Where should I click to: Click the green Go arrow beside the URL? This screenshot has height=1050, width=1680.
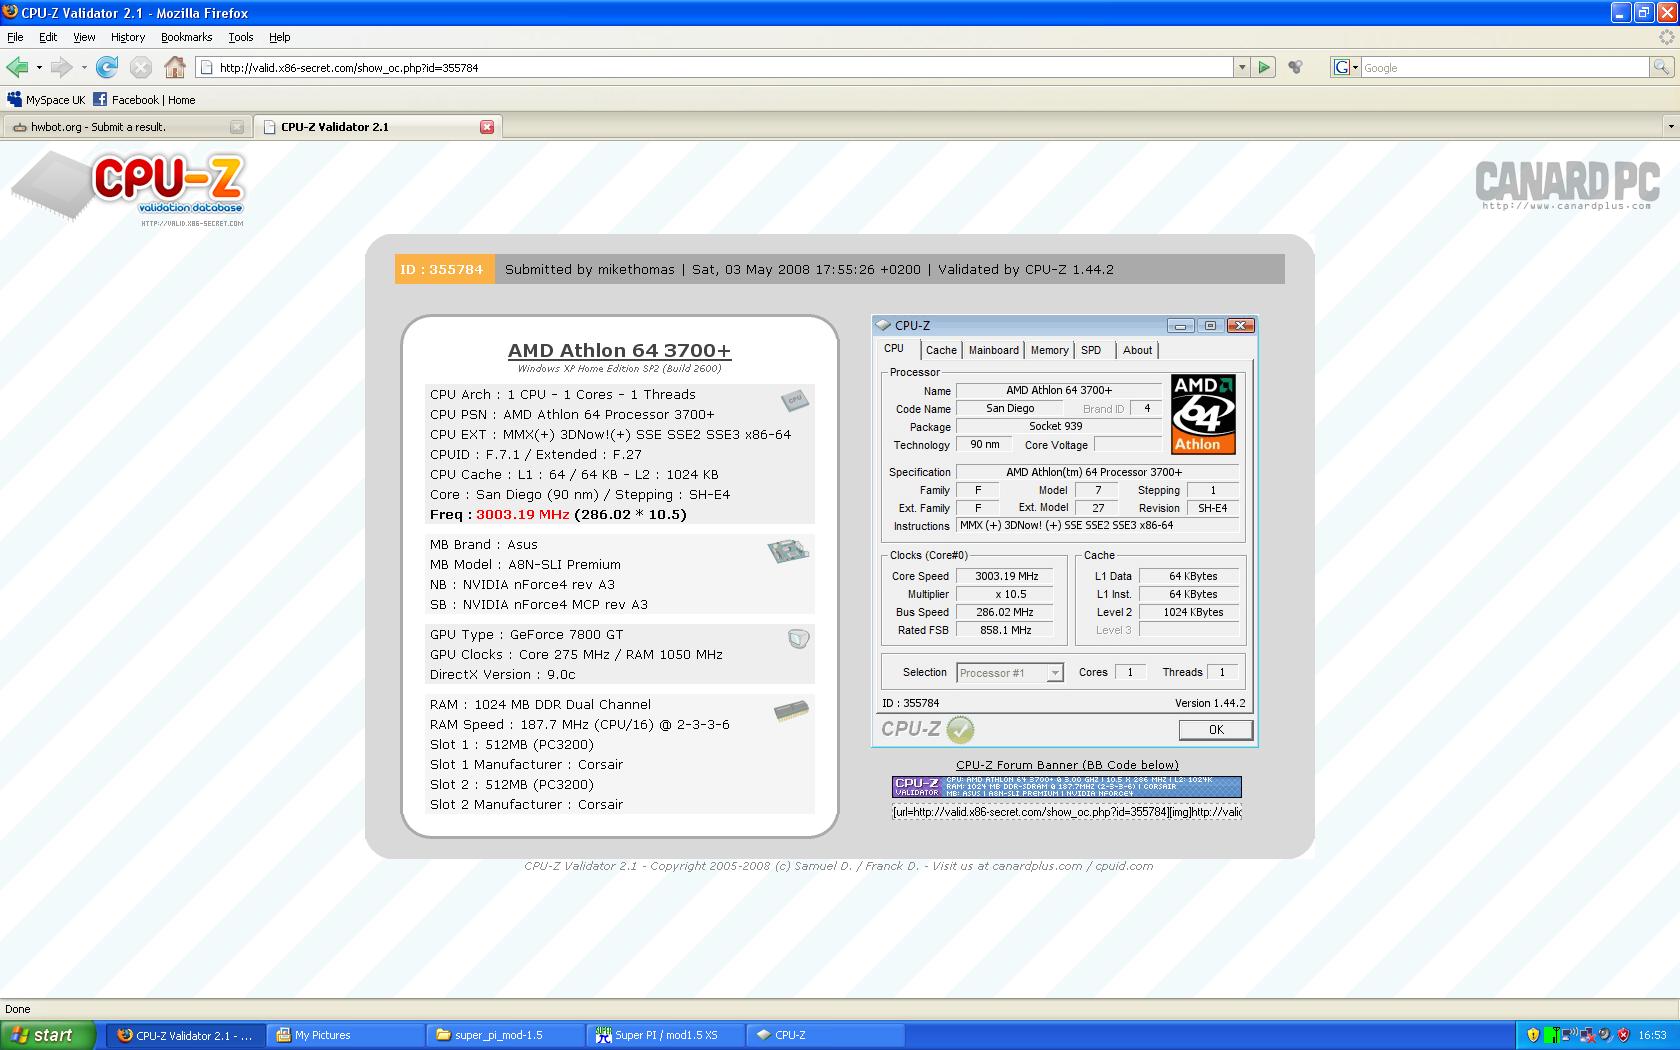pos(1264,67)
